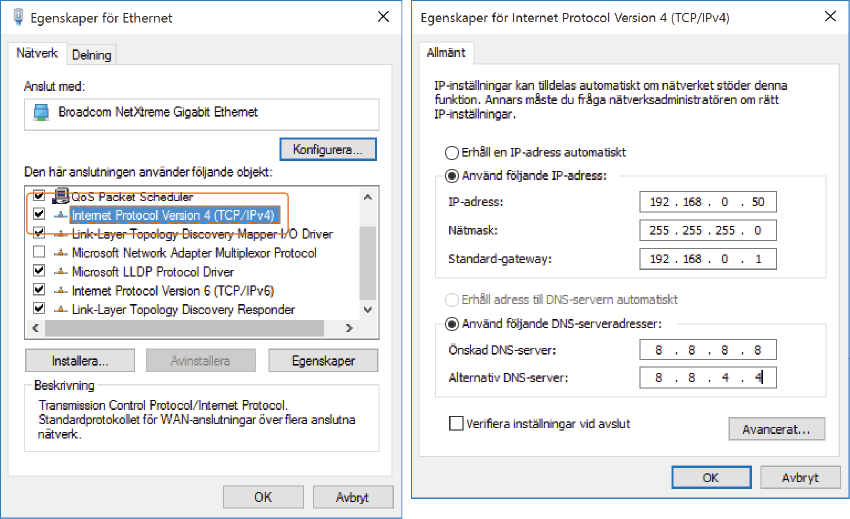Switch to the Delning tab
Screen dimensions: 850x519
tap(92, 55)
